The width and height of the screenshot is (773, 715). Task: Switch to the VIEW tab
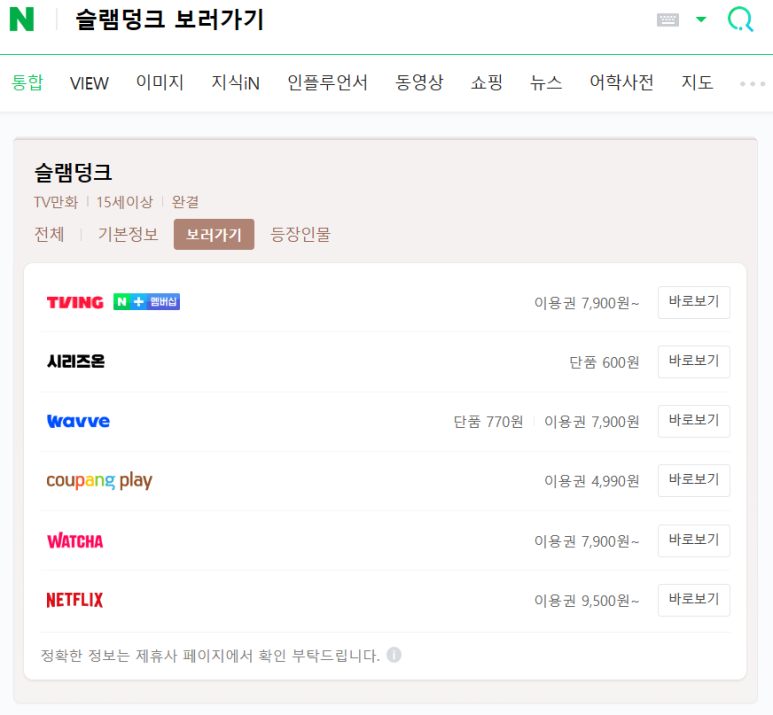(89, 83)
